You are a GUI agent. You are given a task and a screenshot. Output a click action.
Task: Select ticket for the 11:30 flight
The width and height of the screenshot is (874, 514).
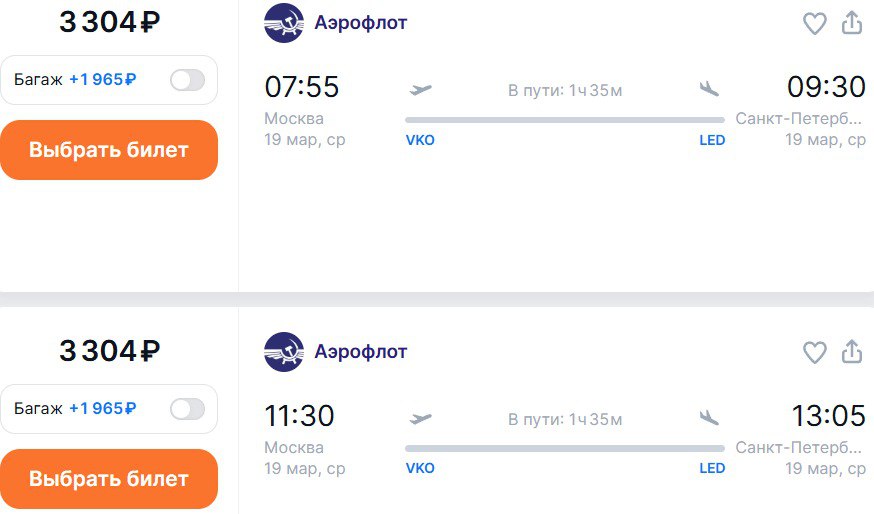tap(109, 479)
